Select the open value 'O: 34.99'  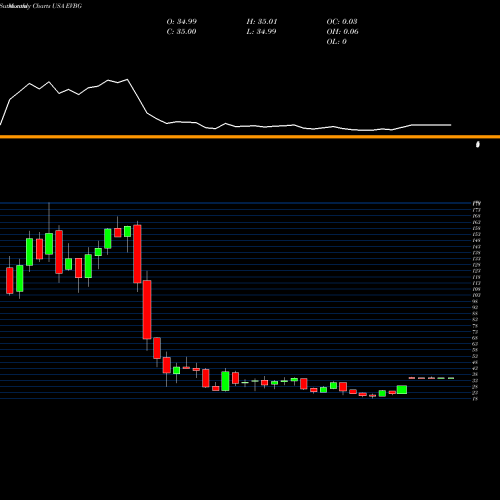pos(182,22)
